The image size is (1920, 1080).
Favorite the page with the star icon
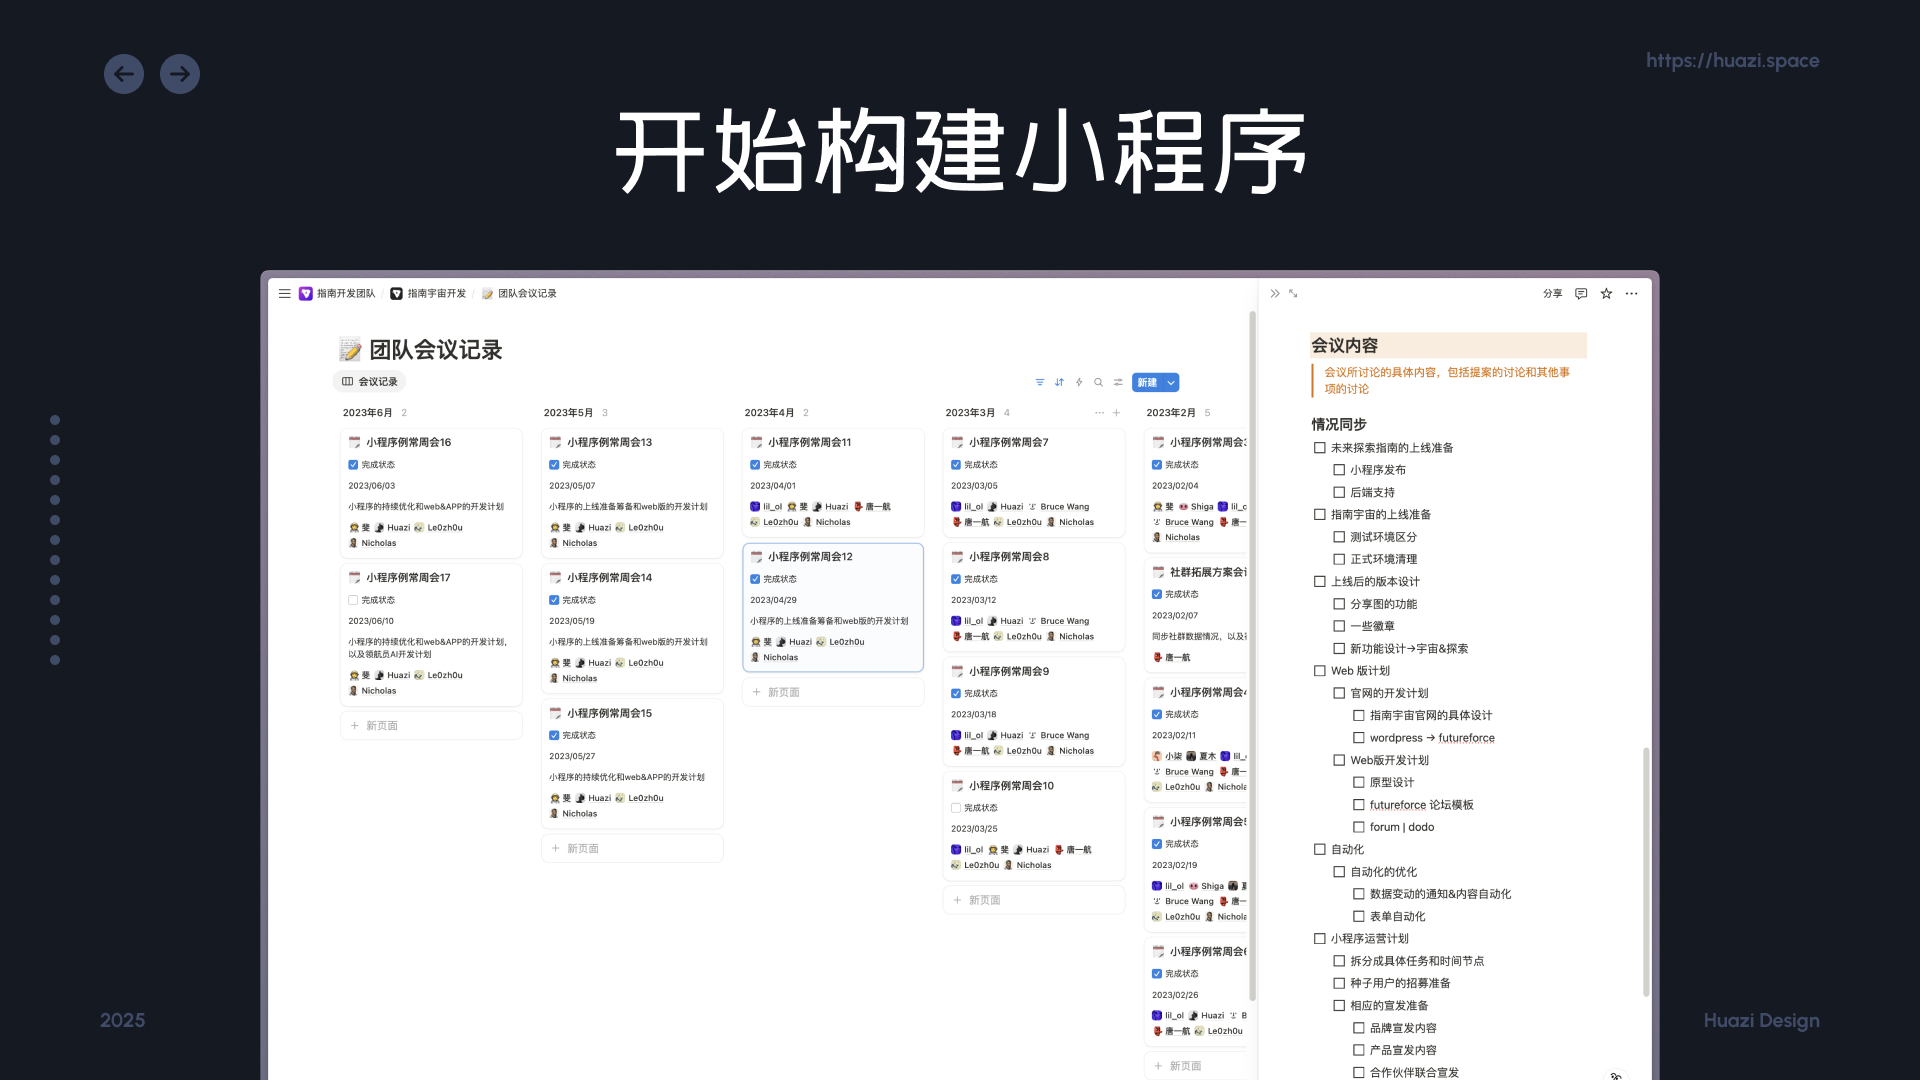(1606, 293)
